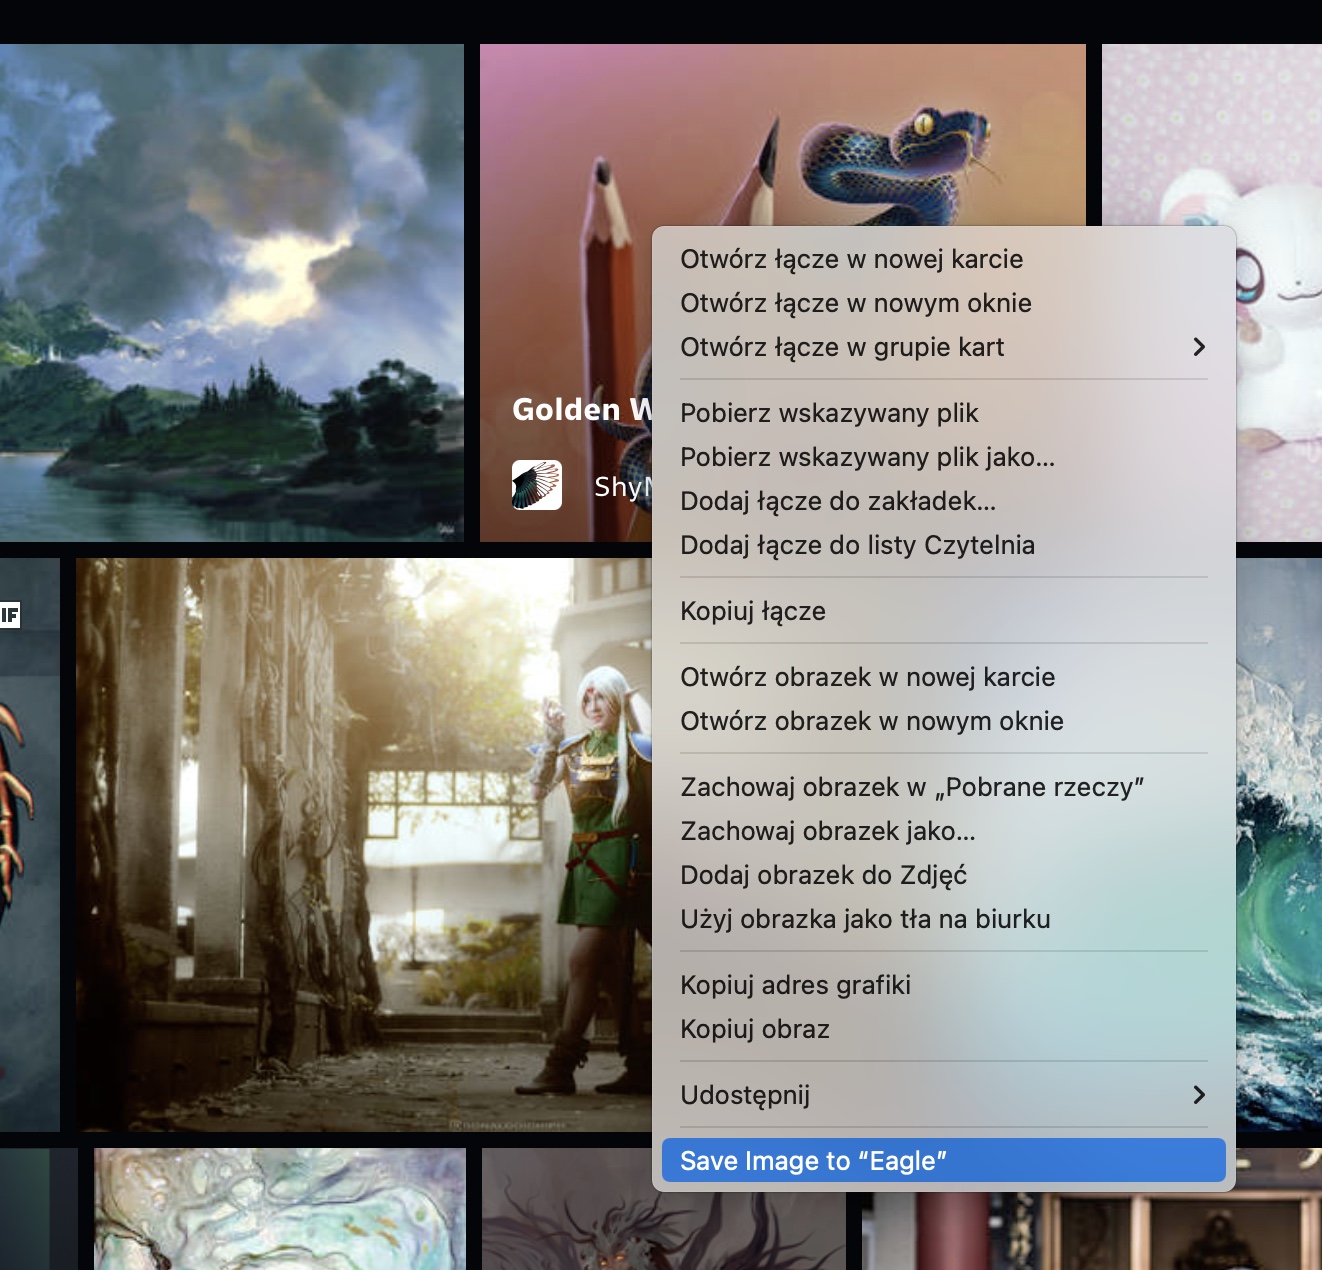Open the ocean wave painting thumbnail
This screenshot has width=1322, height=1270.
[x=1279, y=845]
